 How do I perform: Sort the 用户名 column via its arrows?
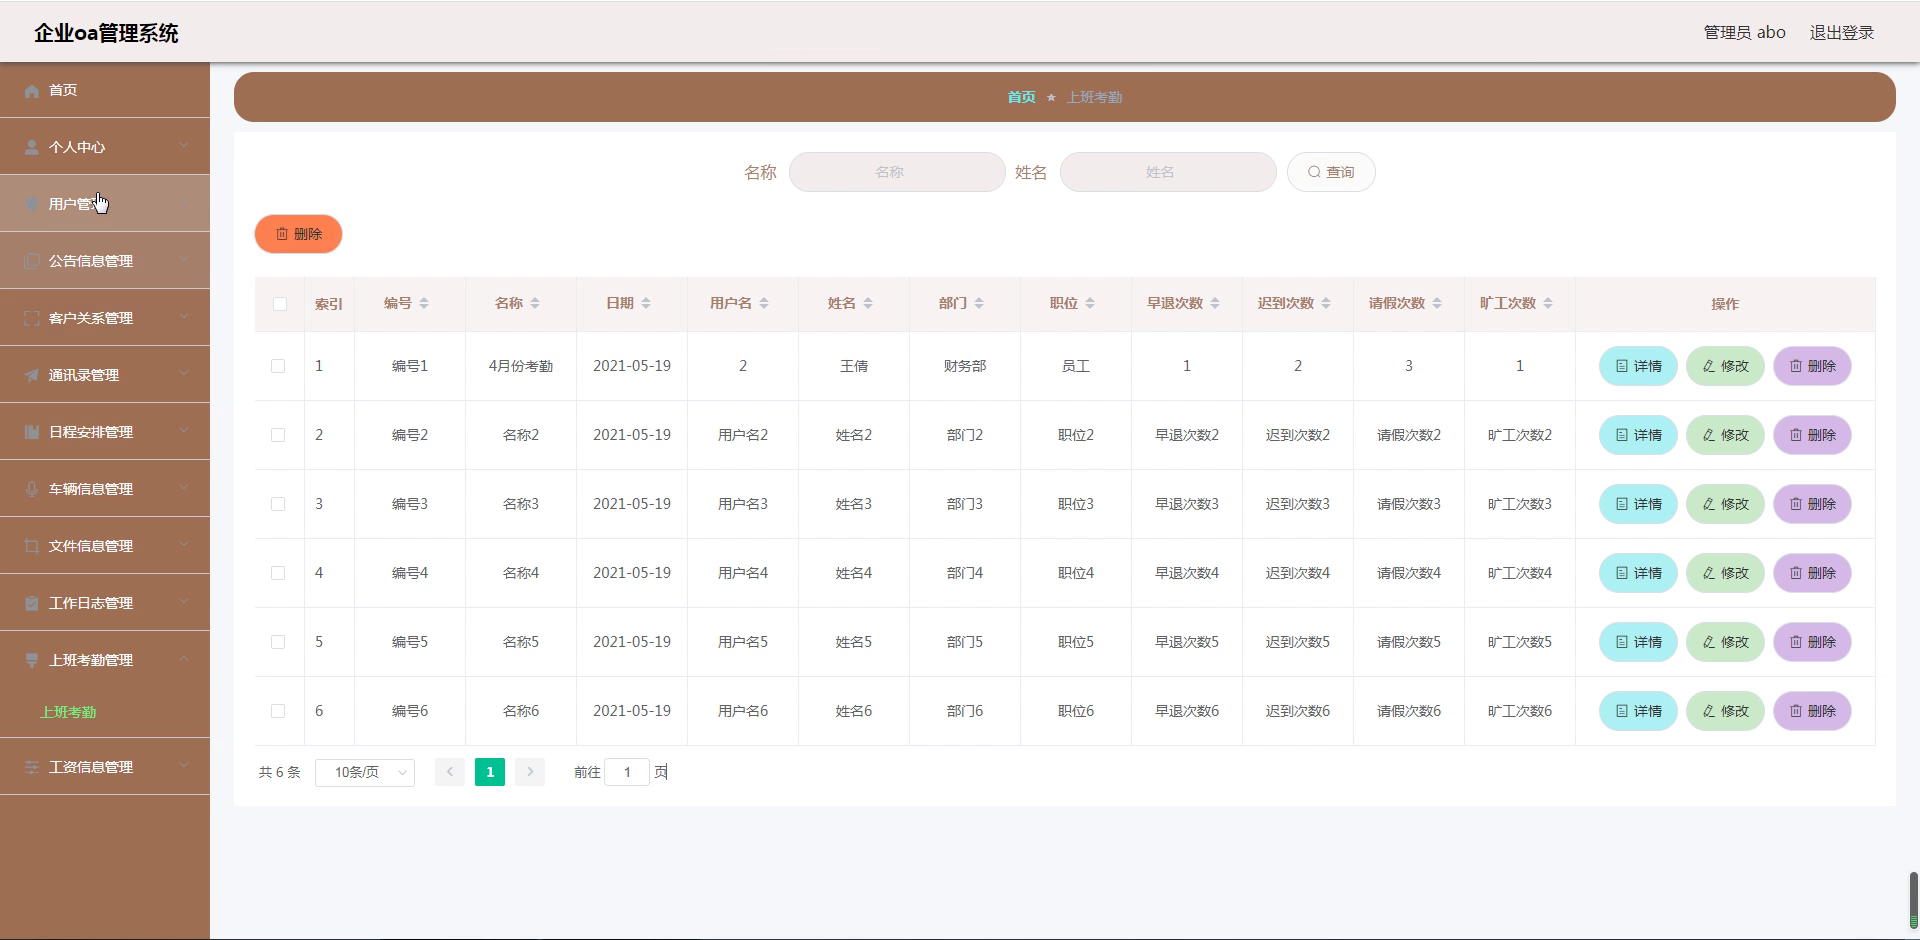(x=764, y=303)
